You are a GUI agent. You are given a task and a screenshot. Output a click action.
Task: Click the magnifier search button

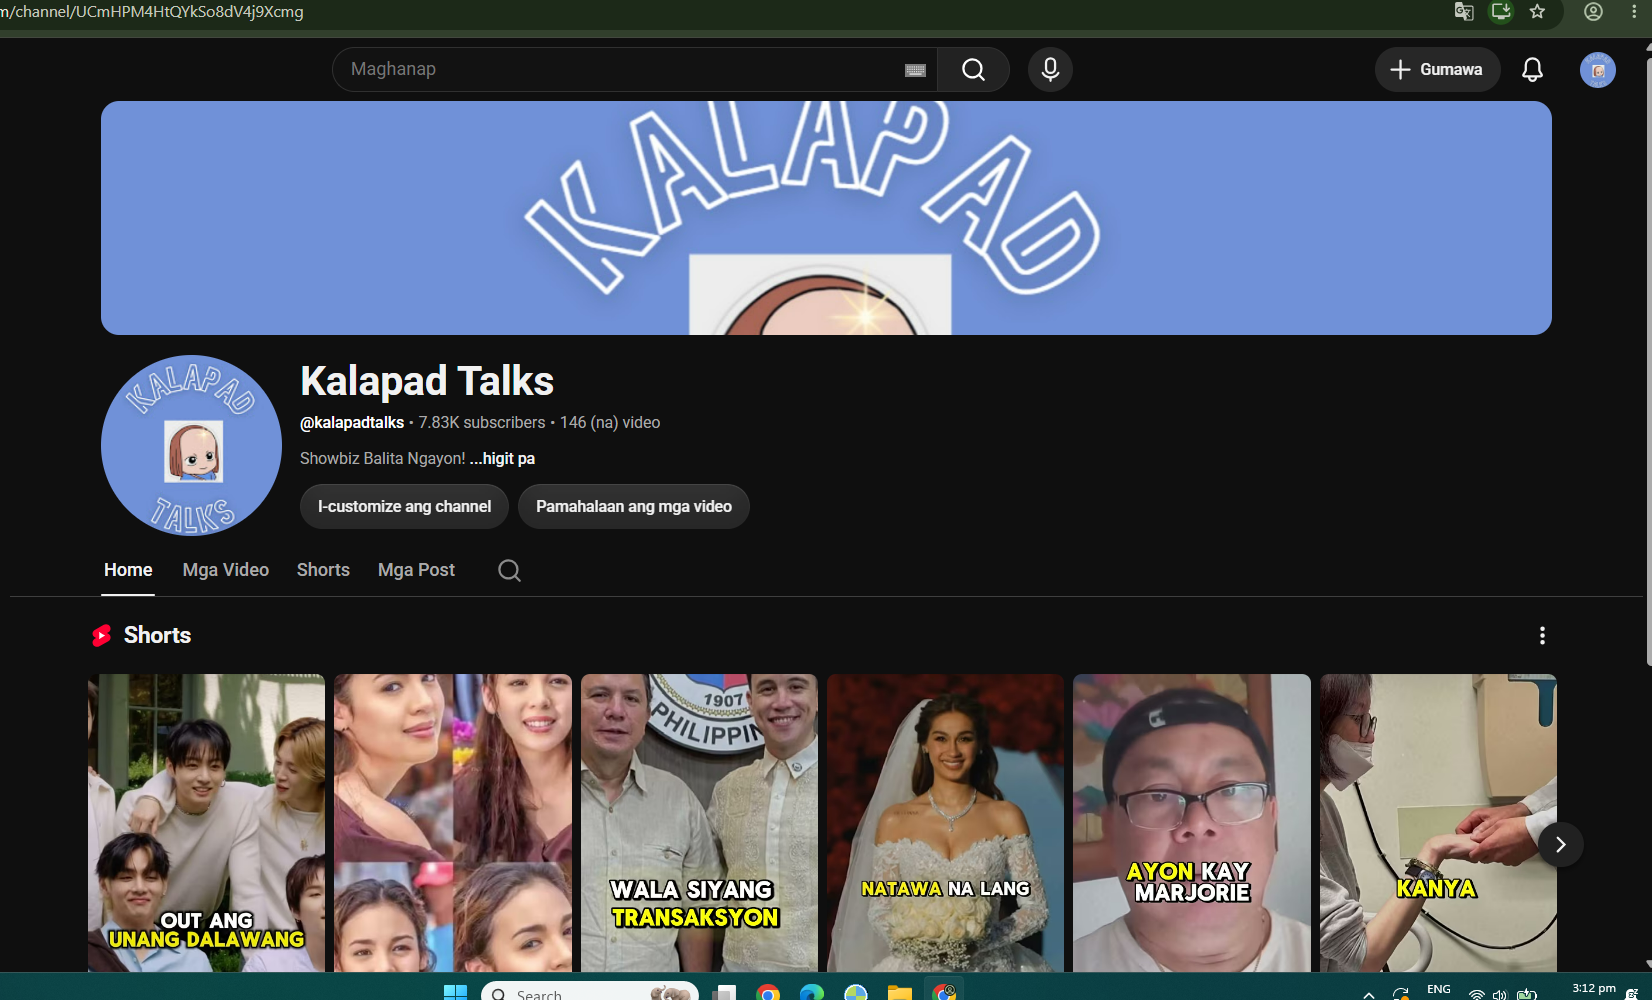click(973, 70)
